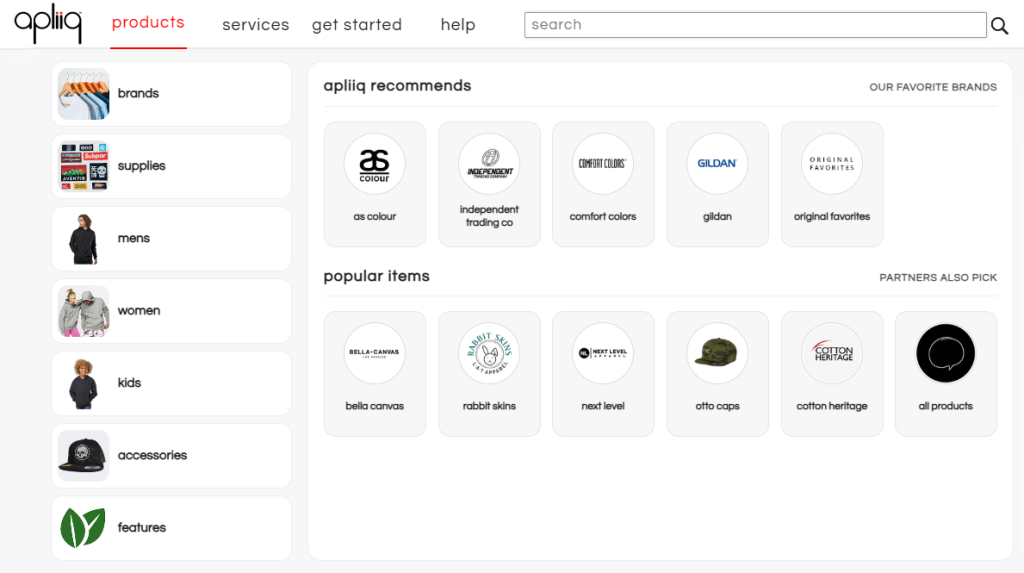Open the original favorites label
Screen dimensions: 1024x573
point(832,217)
